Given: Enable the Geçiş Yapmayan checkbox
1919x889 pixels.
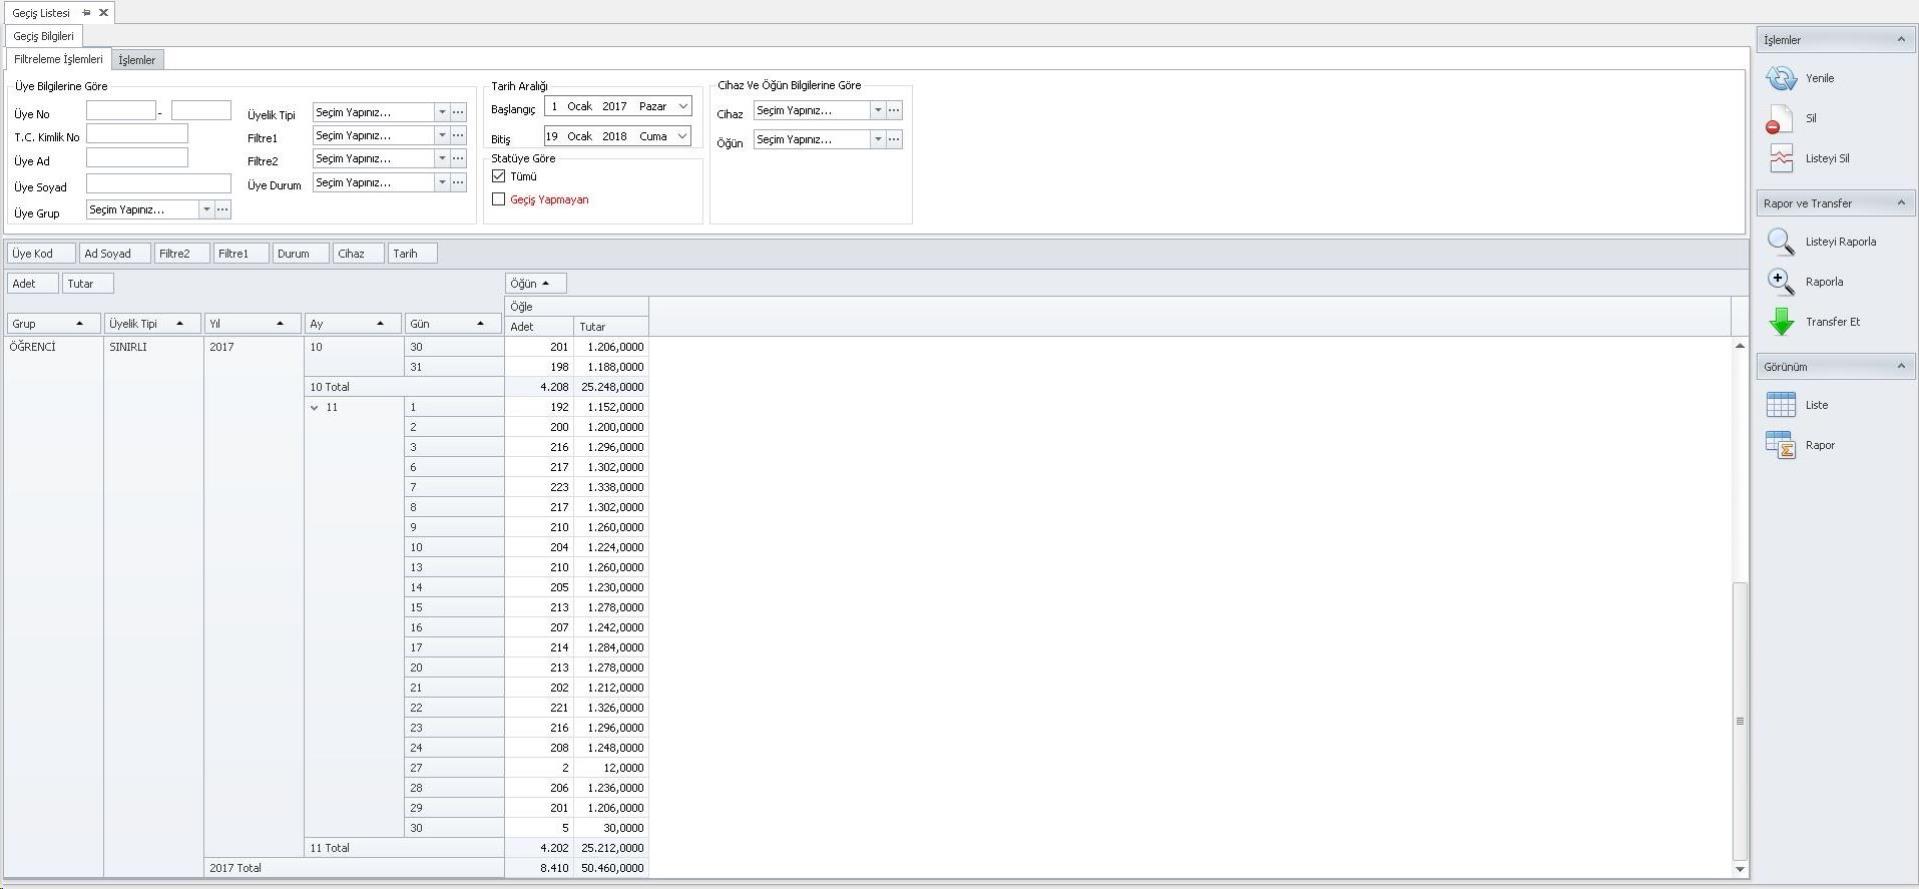Looking at the screenshot, I should [x=498, y=200].
